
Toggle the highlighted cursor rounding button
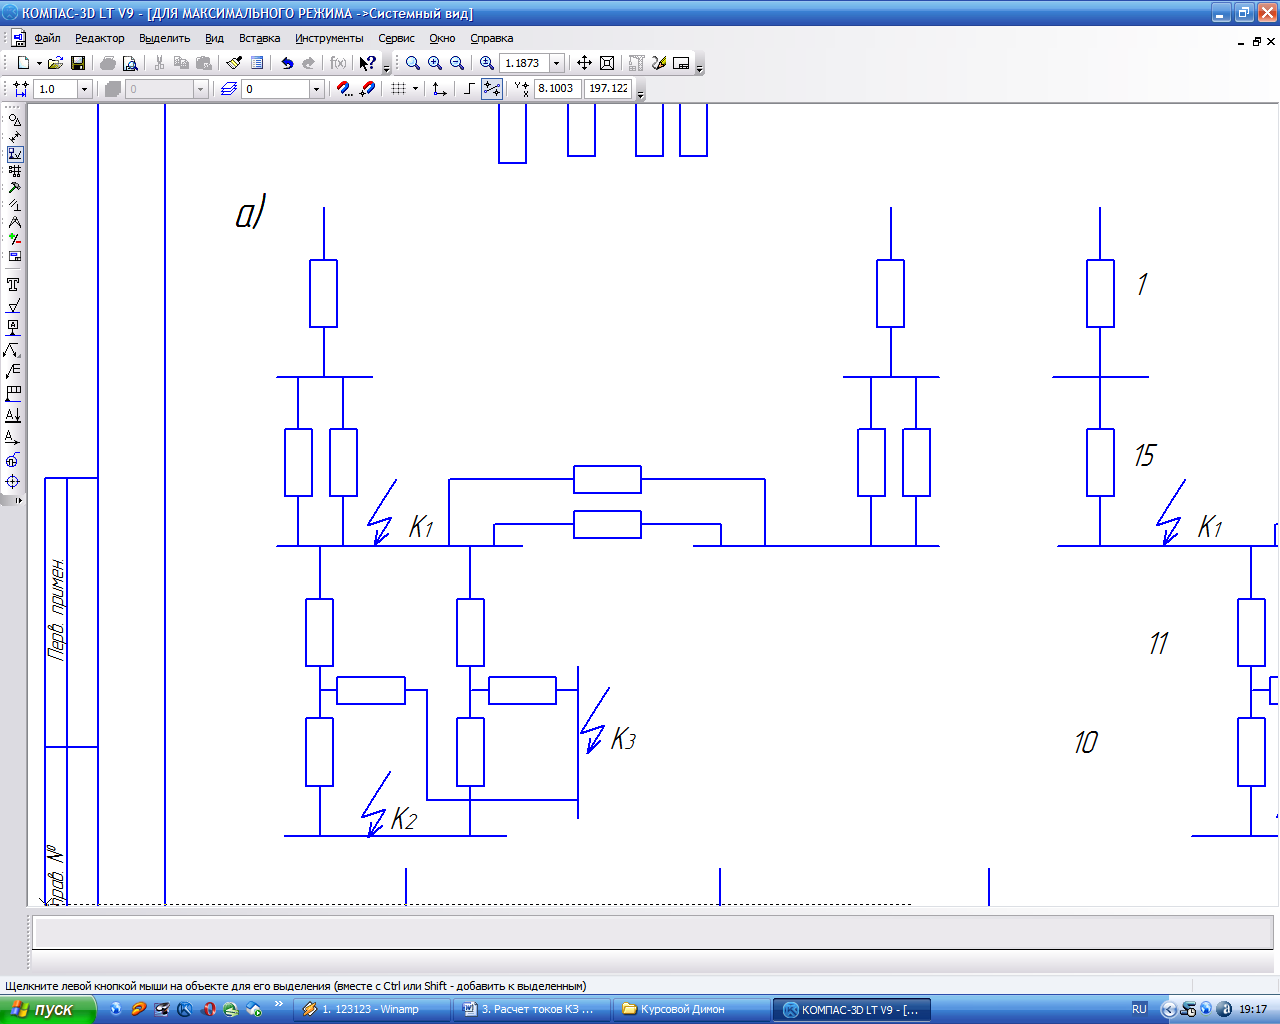tap(492, 89)
